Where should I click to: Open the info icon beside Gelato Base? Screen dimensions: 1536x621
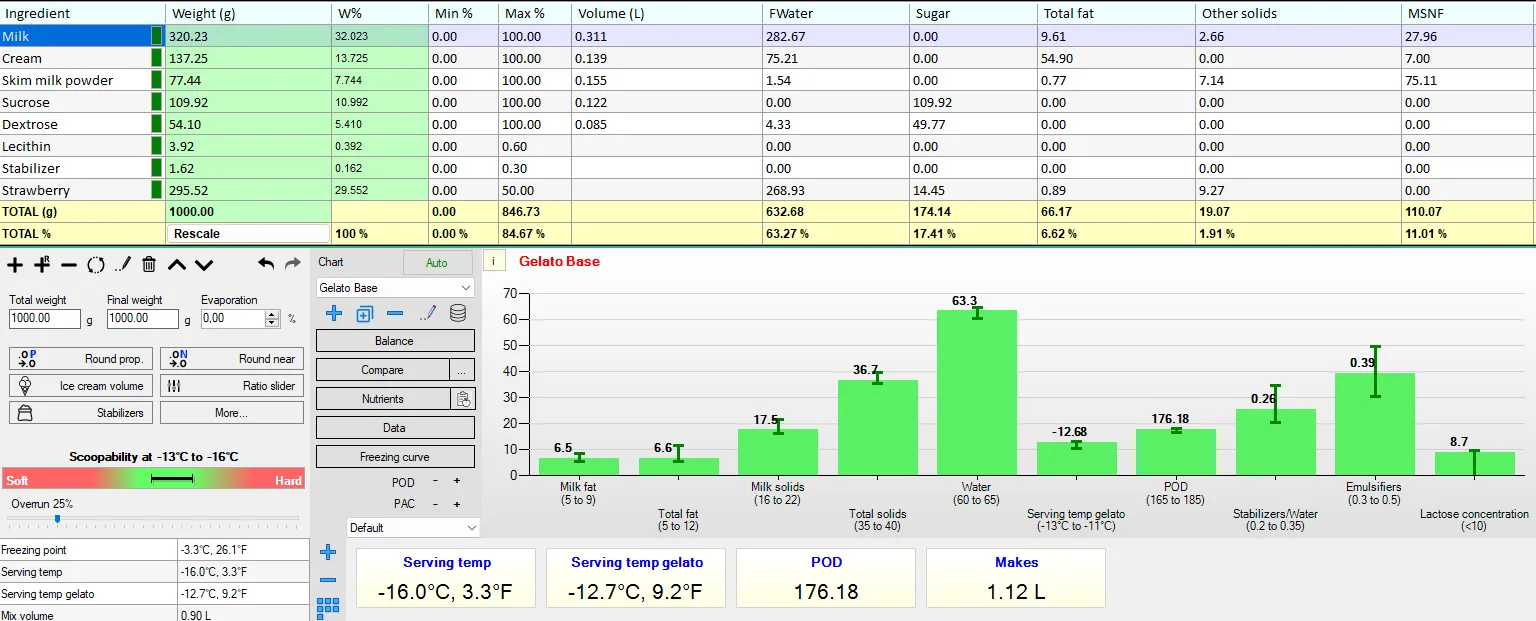click(495, 261)
